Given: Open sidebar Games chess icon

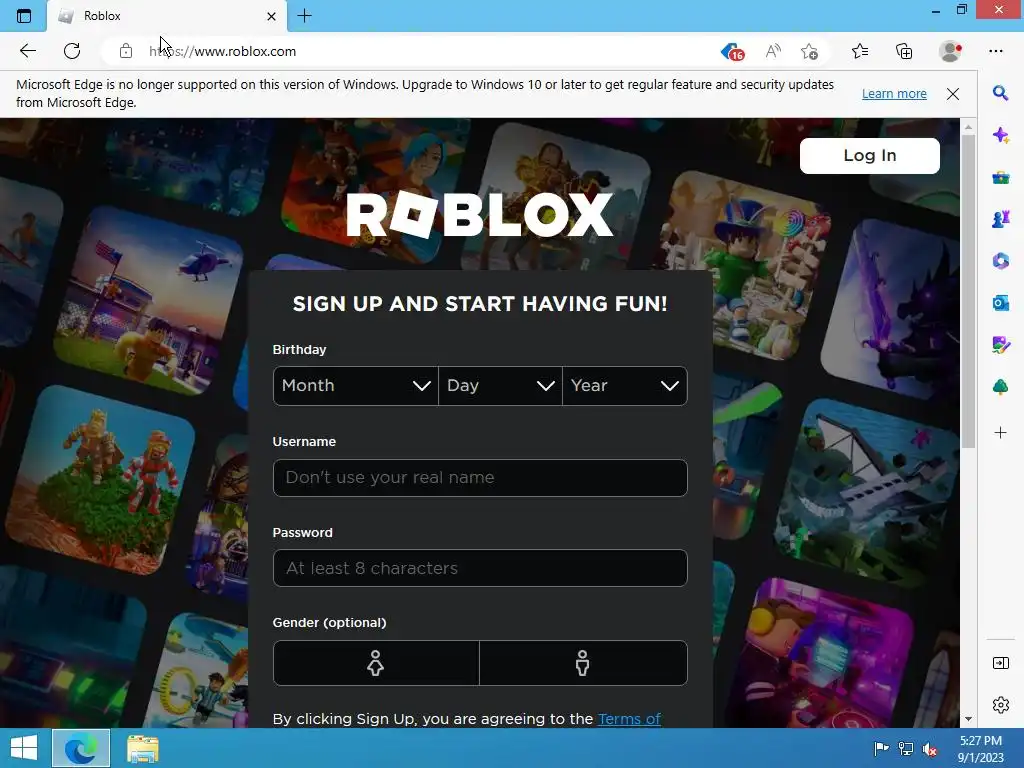Looking at the screenshot, I should [1000, 219].
